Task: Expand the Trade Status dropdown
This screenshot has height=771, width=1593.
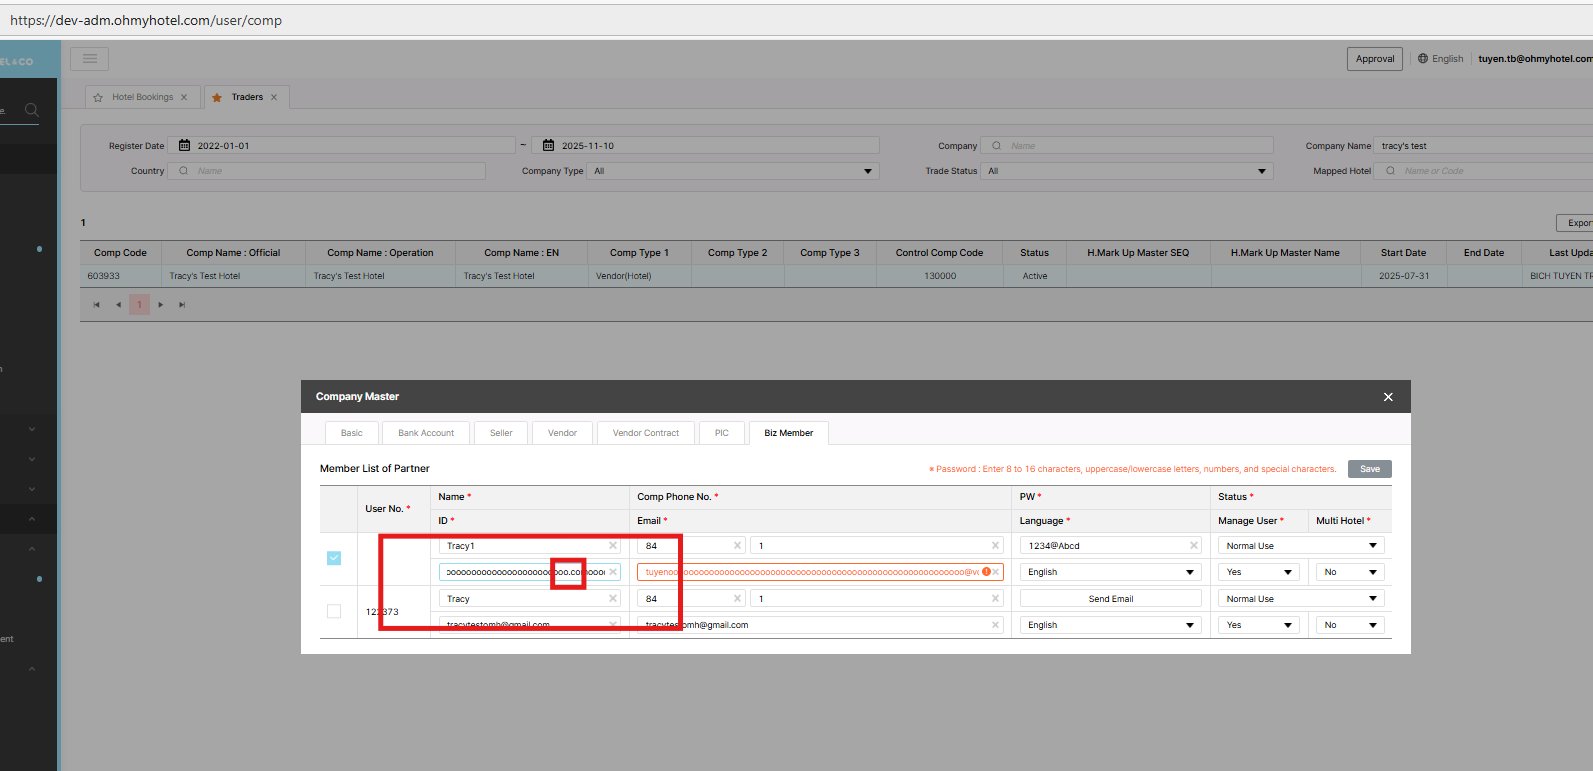Action: [1129, 171]
